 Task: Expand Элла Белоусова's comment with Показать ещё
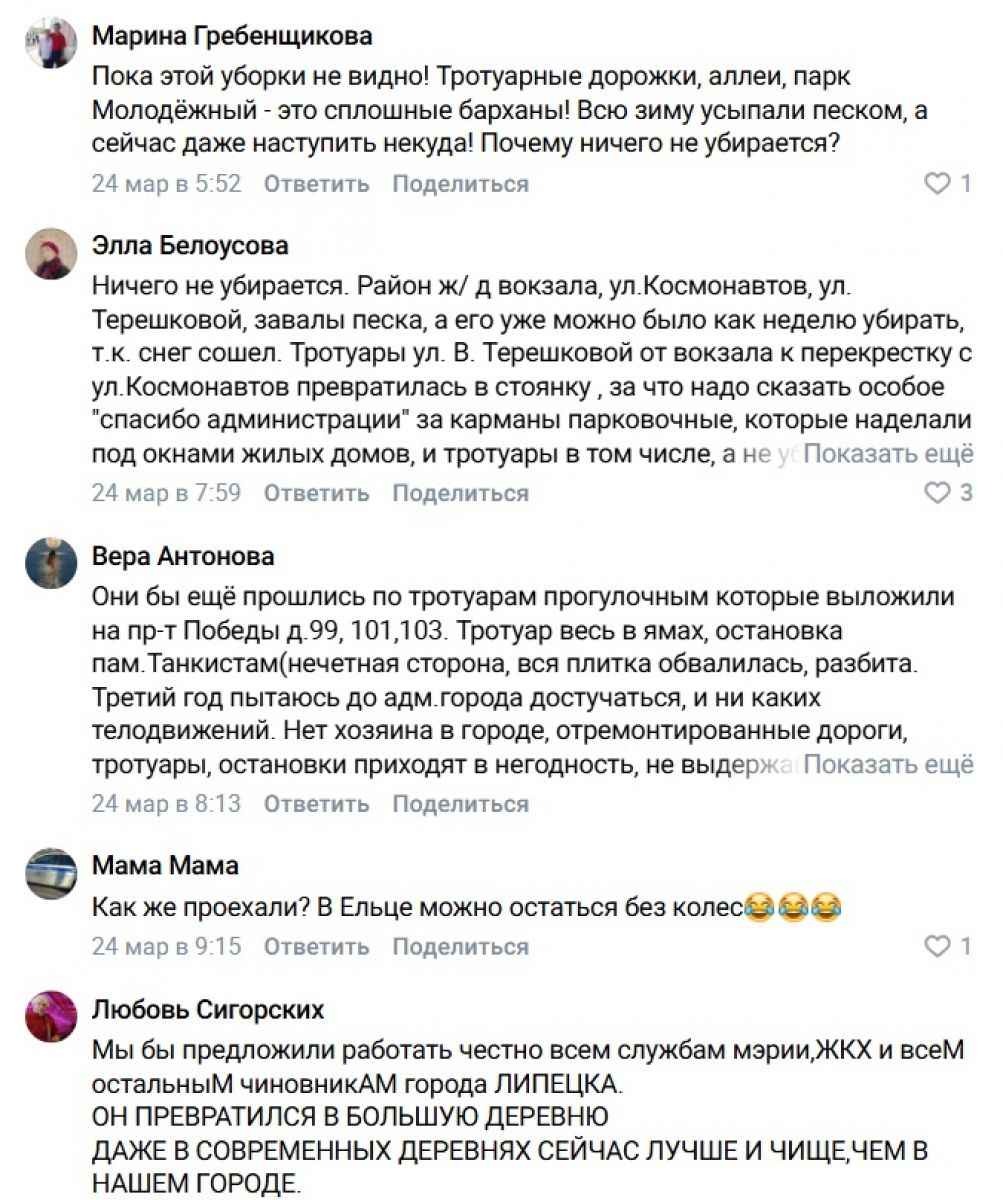(x=888, y=455)
